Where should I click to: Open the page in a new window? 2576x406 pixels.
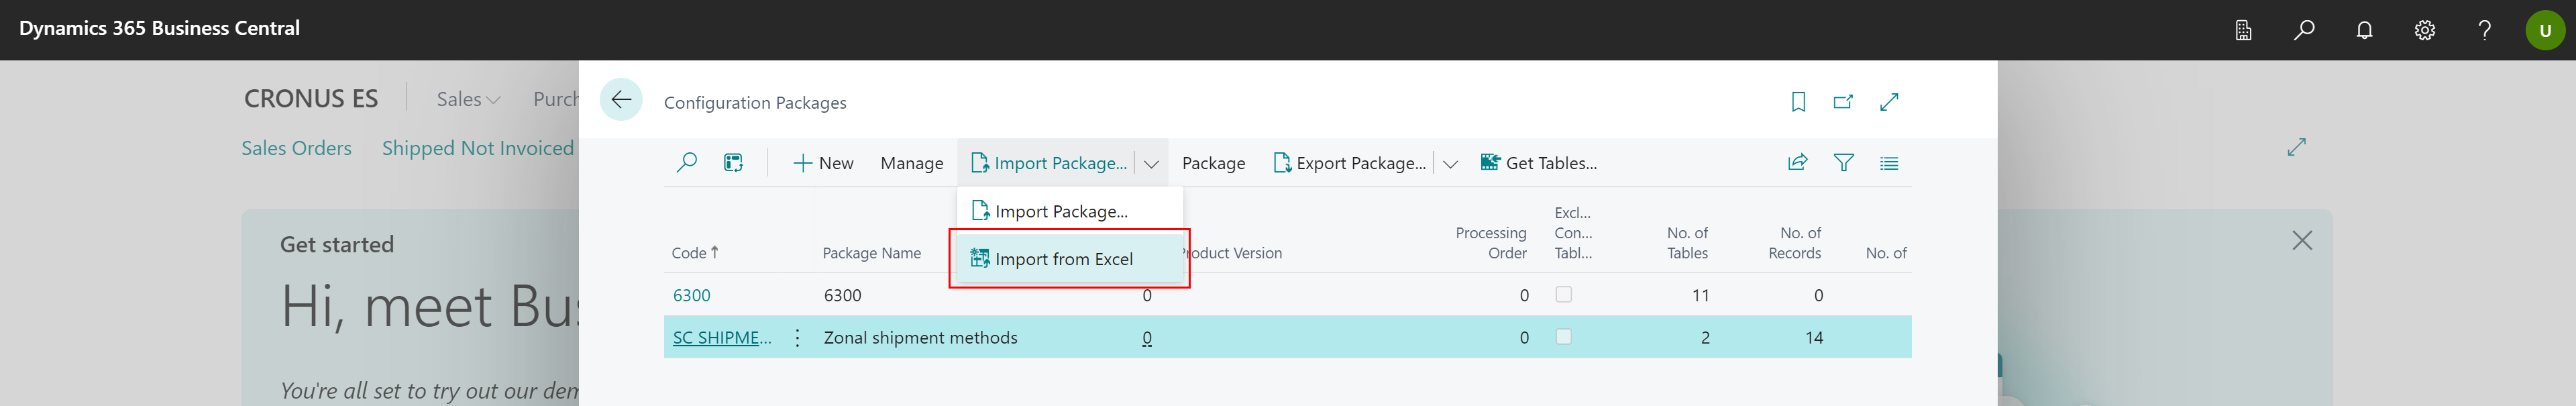[1843, 102]
